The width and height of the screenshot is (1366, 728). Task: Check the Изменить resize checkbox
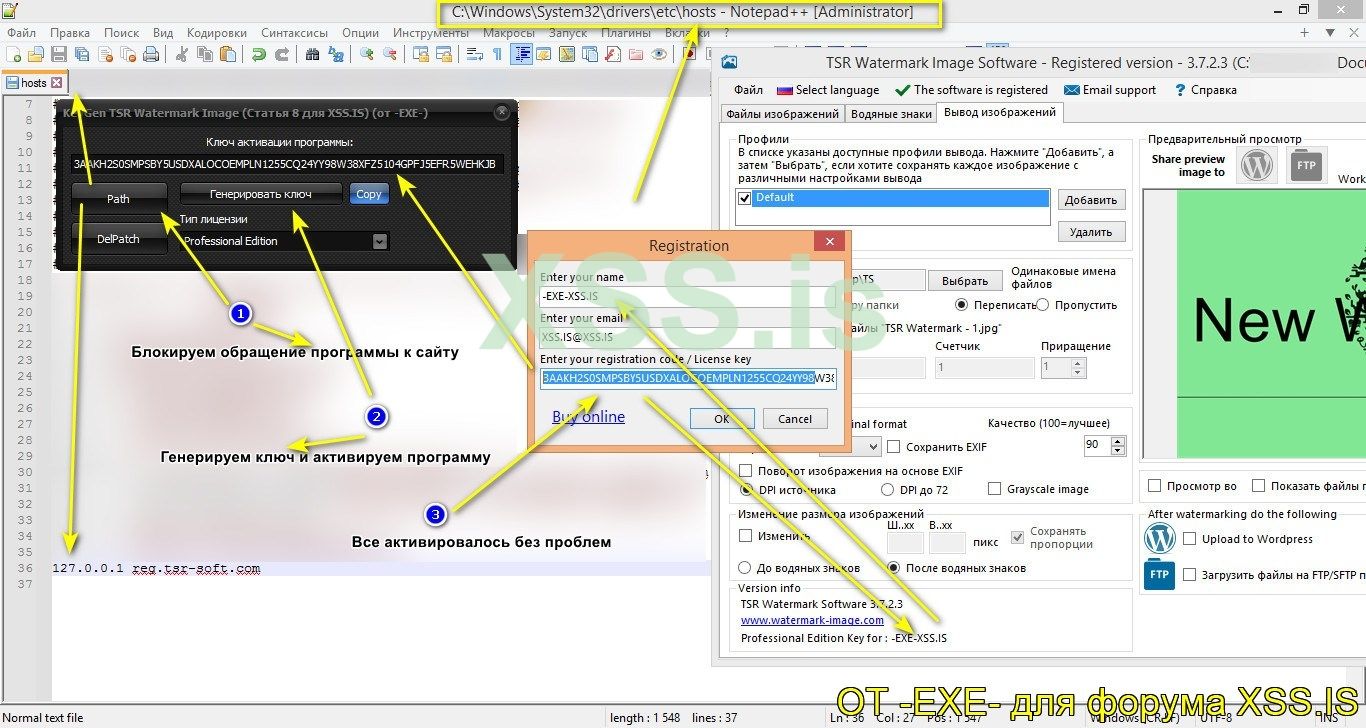tap(745, 536)
